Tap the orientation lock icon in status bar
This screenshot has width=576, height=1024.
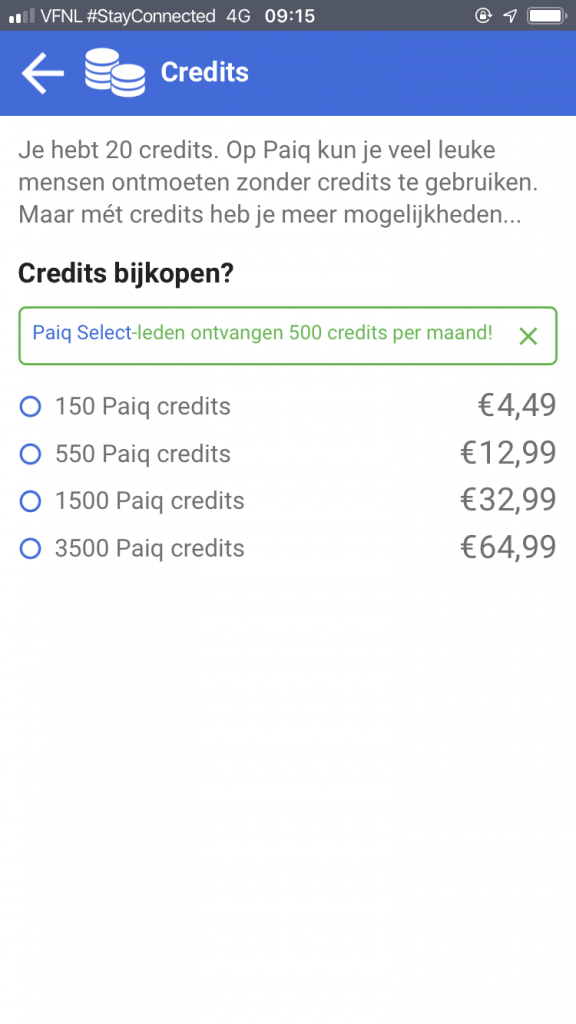coord(484,15)
